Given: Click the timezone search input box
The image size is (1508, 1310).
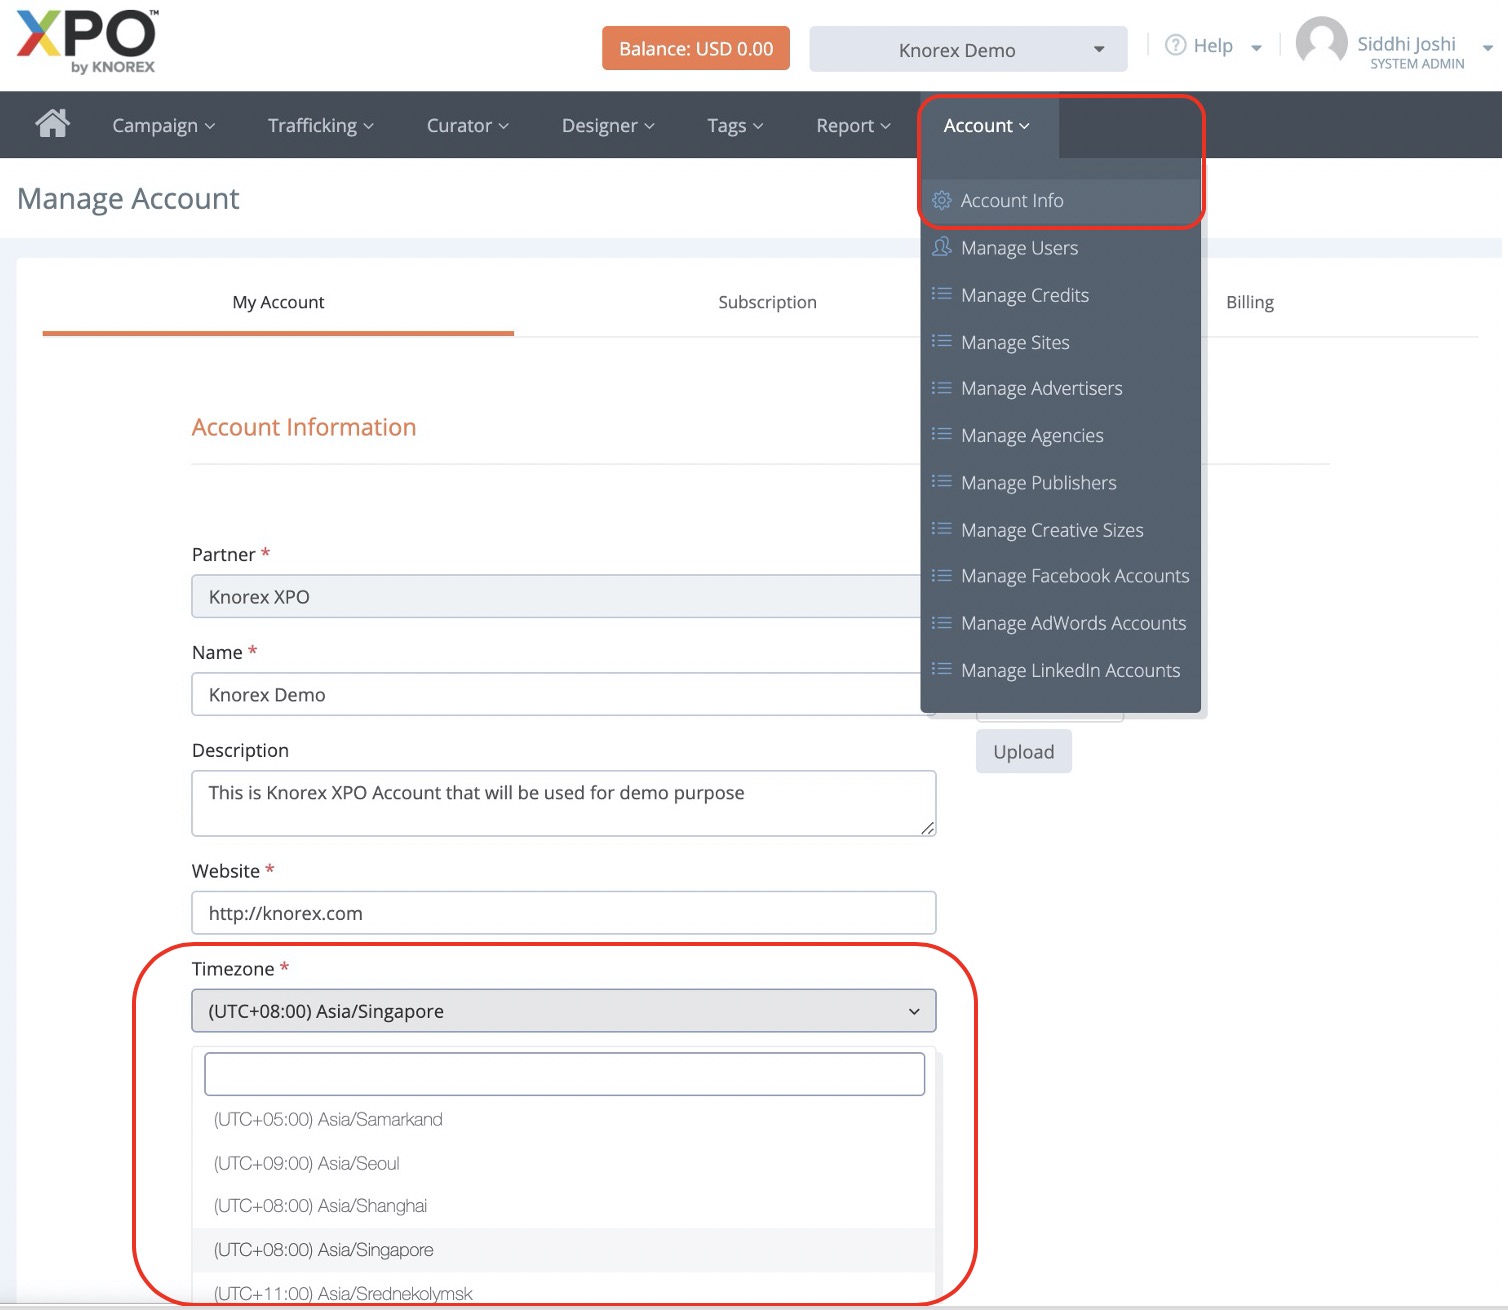Looking at the screenshot, I should (x=564, y=1074).
